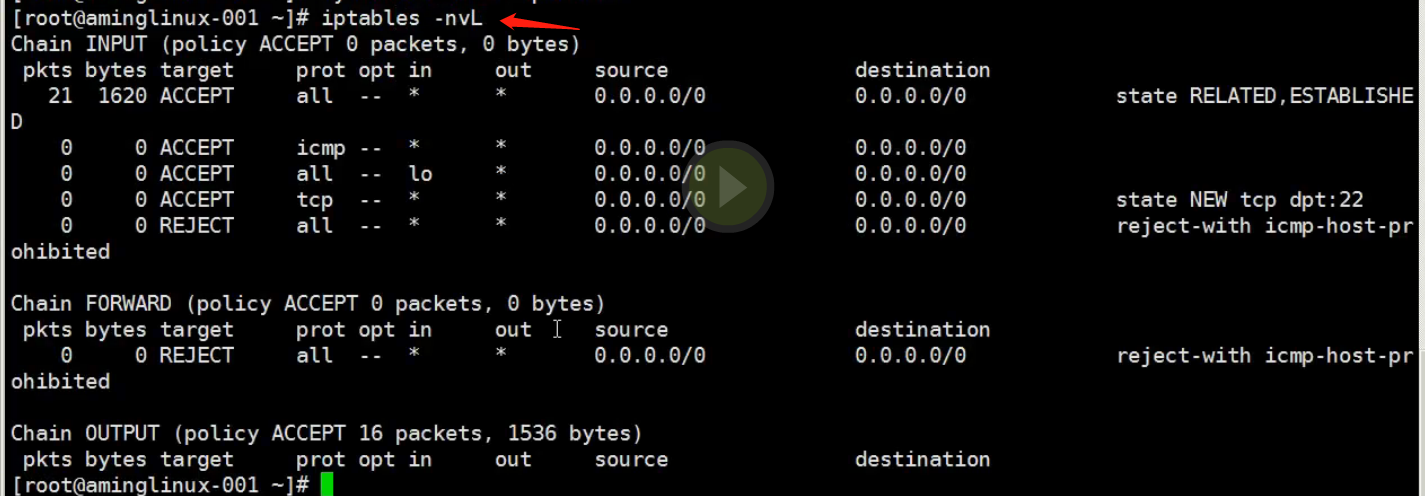Click 'ohibited' line above Chain OUTPUT
This screenshot has width=1425, height=496.
[60, 381]
